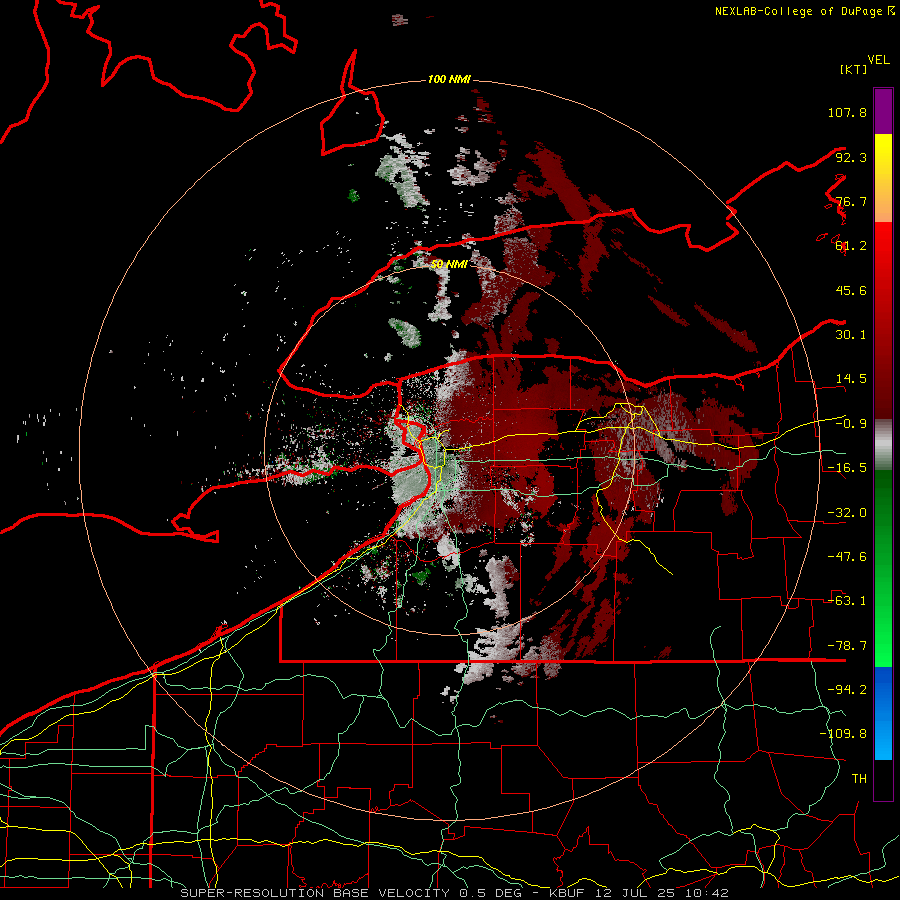The image size is (900, 900).
Task: Click the 45.6 value on velocity scale
Action: tap(851, 290)
